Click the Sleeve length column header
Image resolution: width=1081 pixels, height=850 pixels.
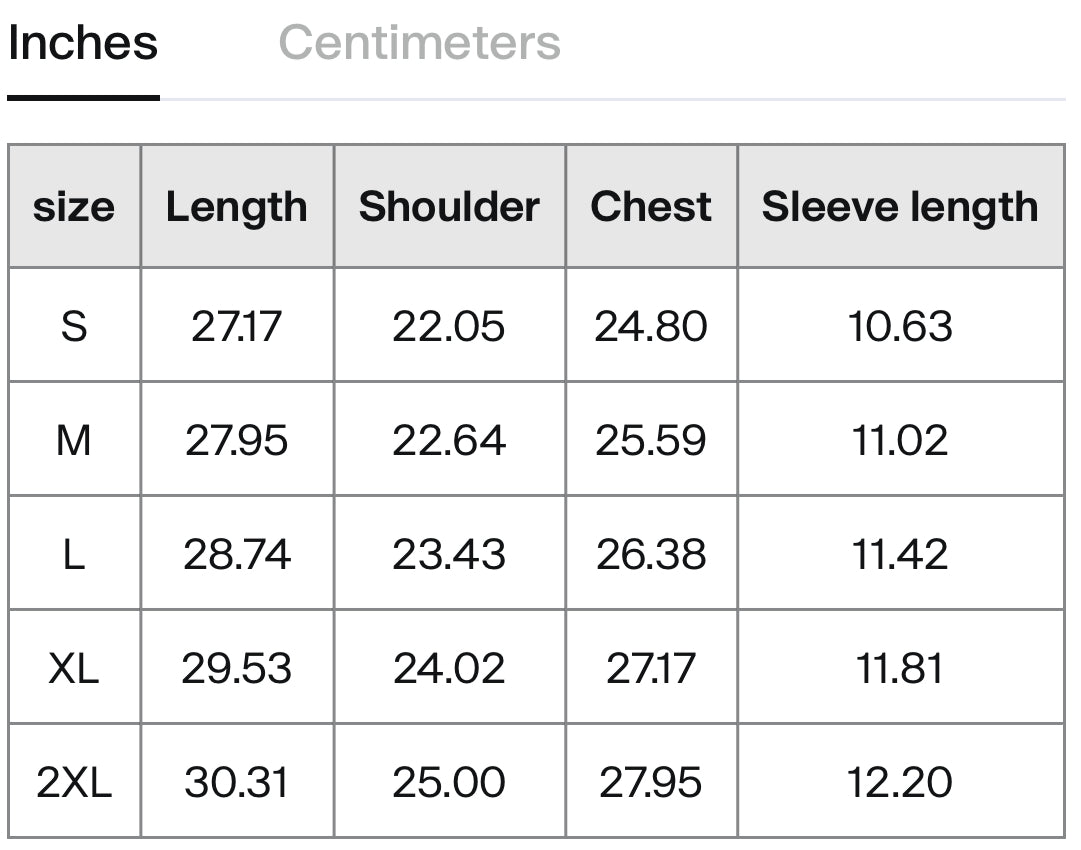coord(900,207)
